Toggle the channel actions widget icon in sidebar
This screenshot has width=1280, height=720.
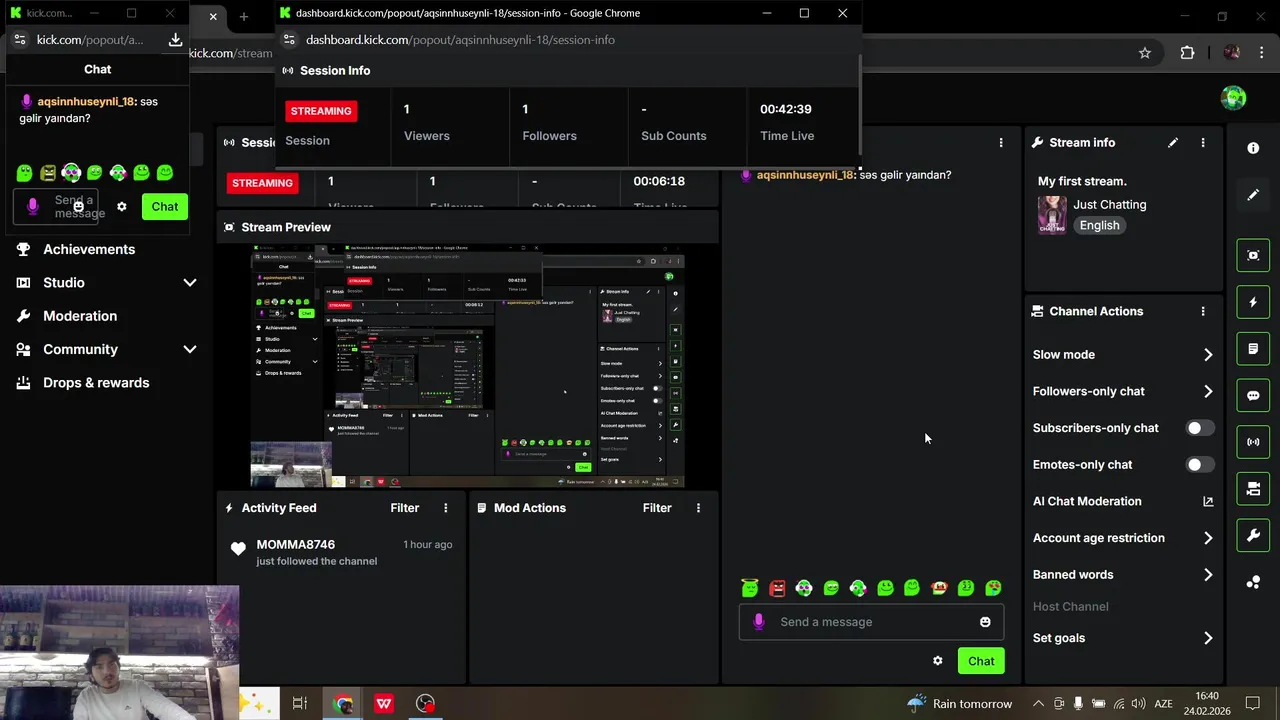pyautogui.click(x=1253, y=489)
